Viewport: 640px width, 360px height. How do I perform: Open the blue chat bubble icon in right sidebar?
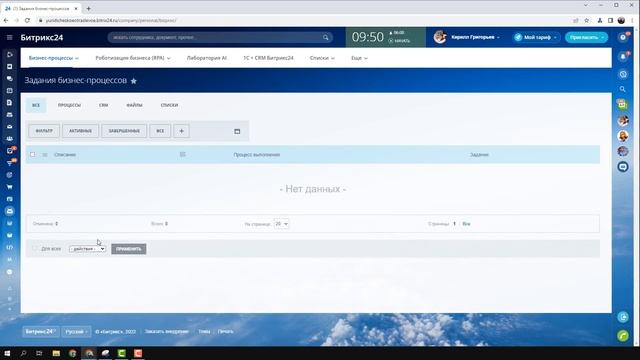[x=623, y=167]
